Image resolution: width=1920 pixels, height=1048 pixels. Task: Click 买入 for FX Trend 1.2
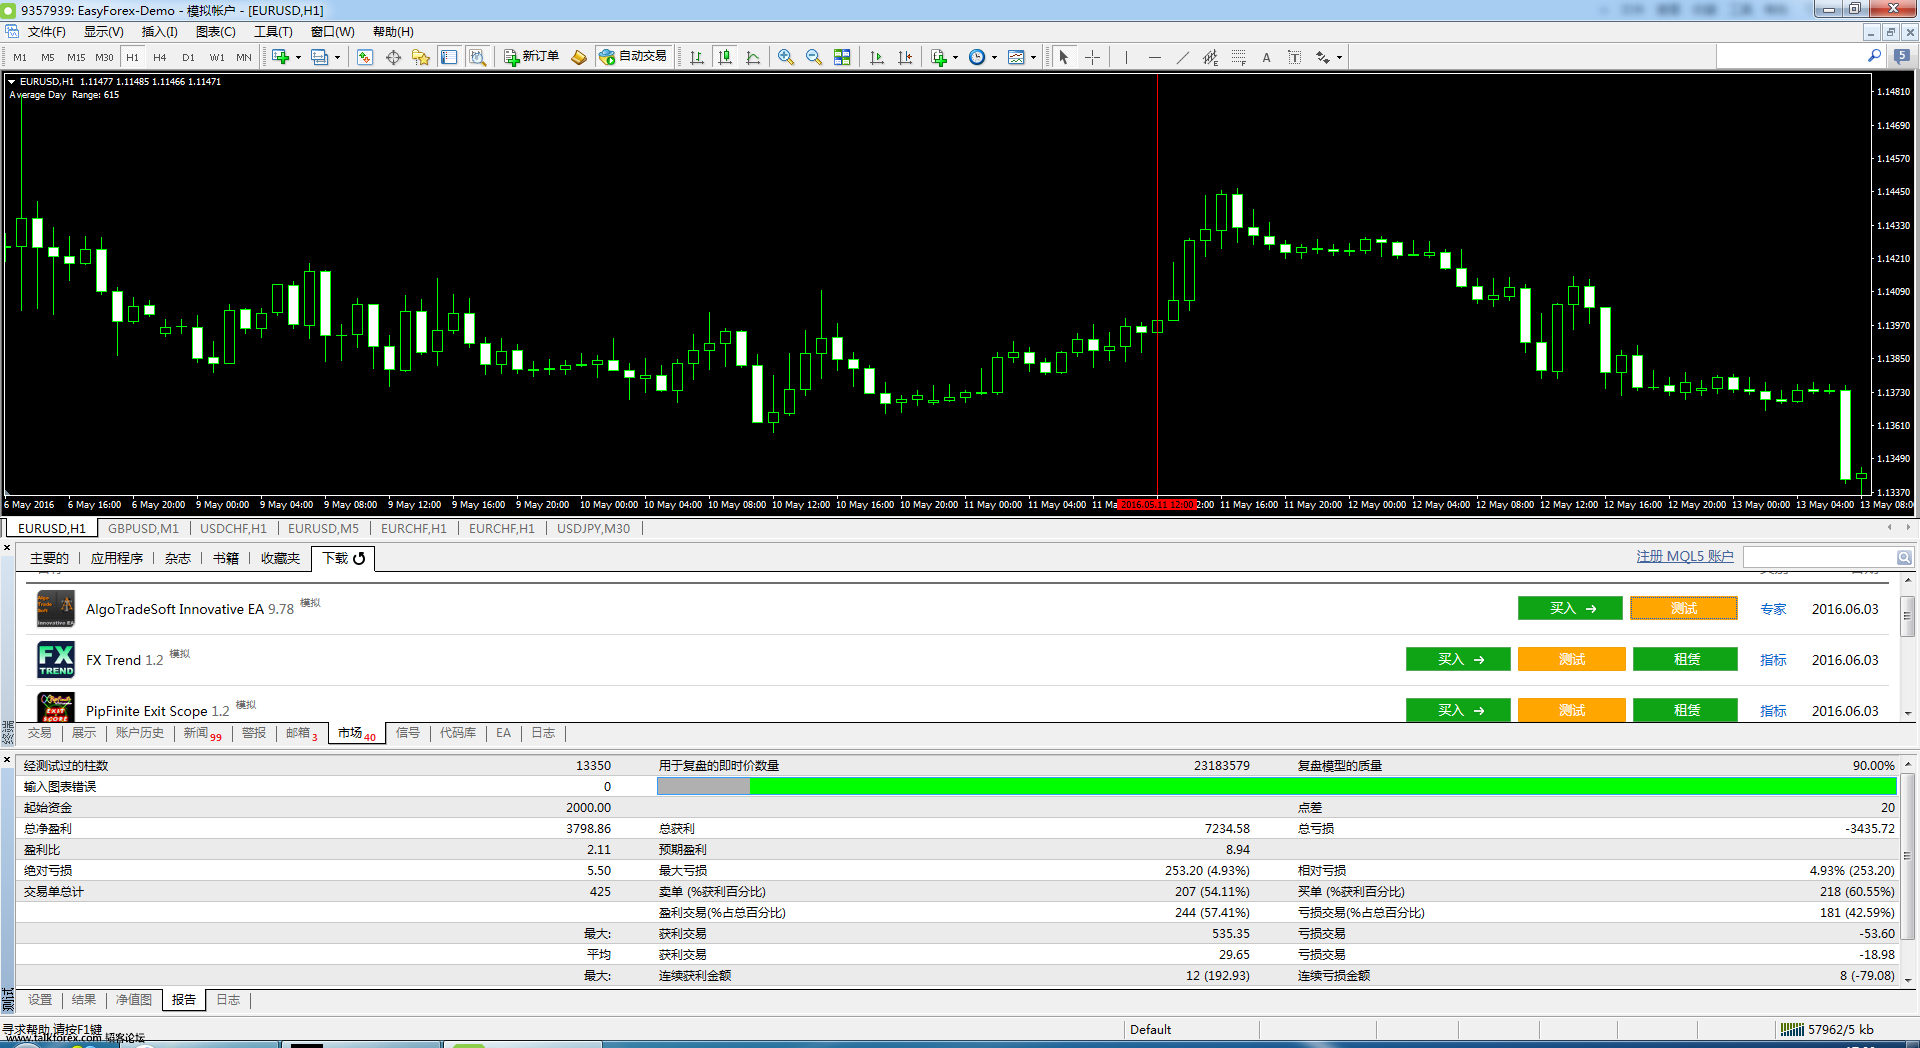(1458, 659)
